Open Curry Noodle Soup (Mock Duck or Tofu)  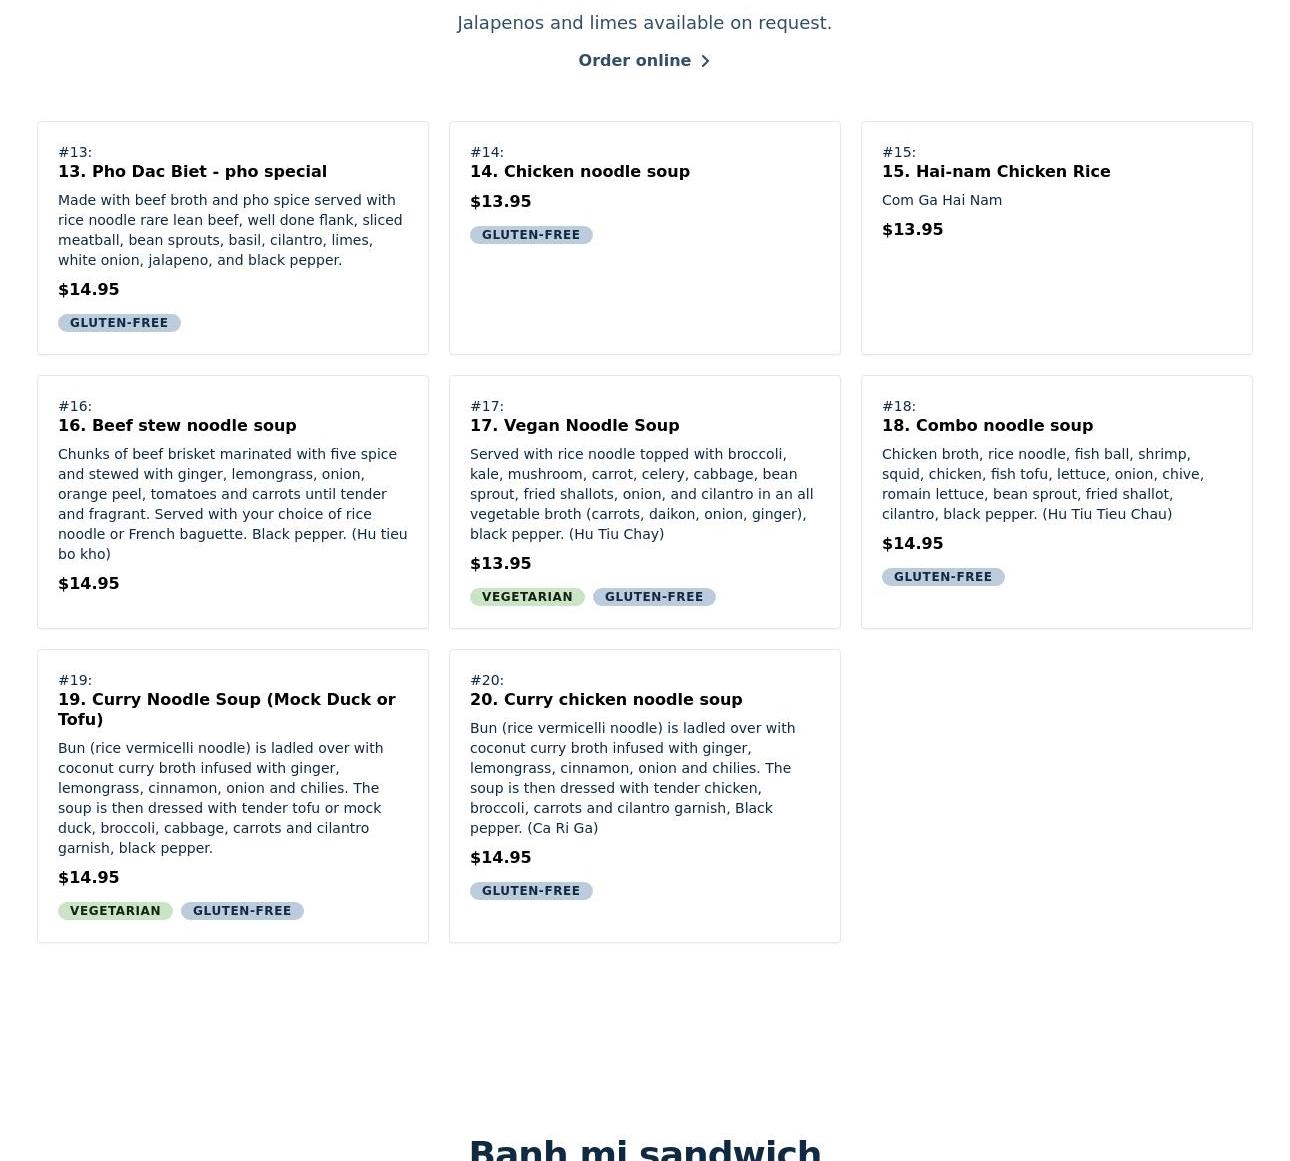pyautogui.click(x=227, y=709)
